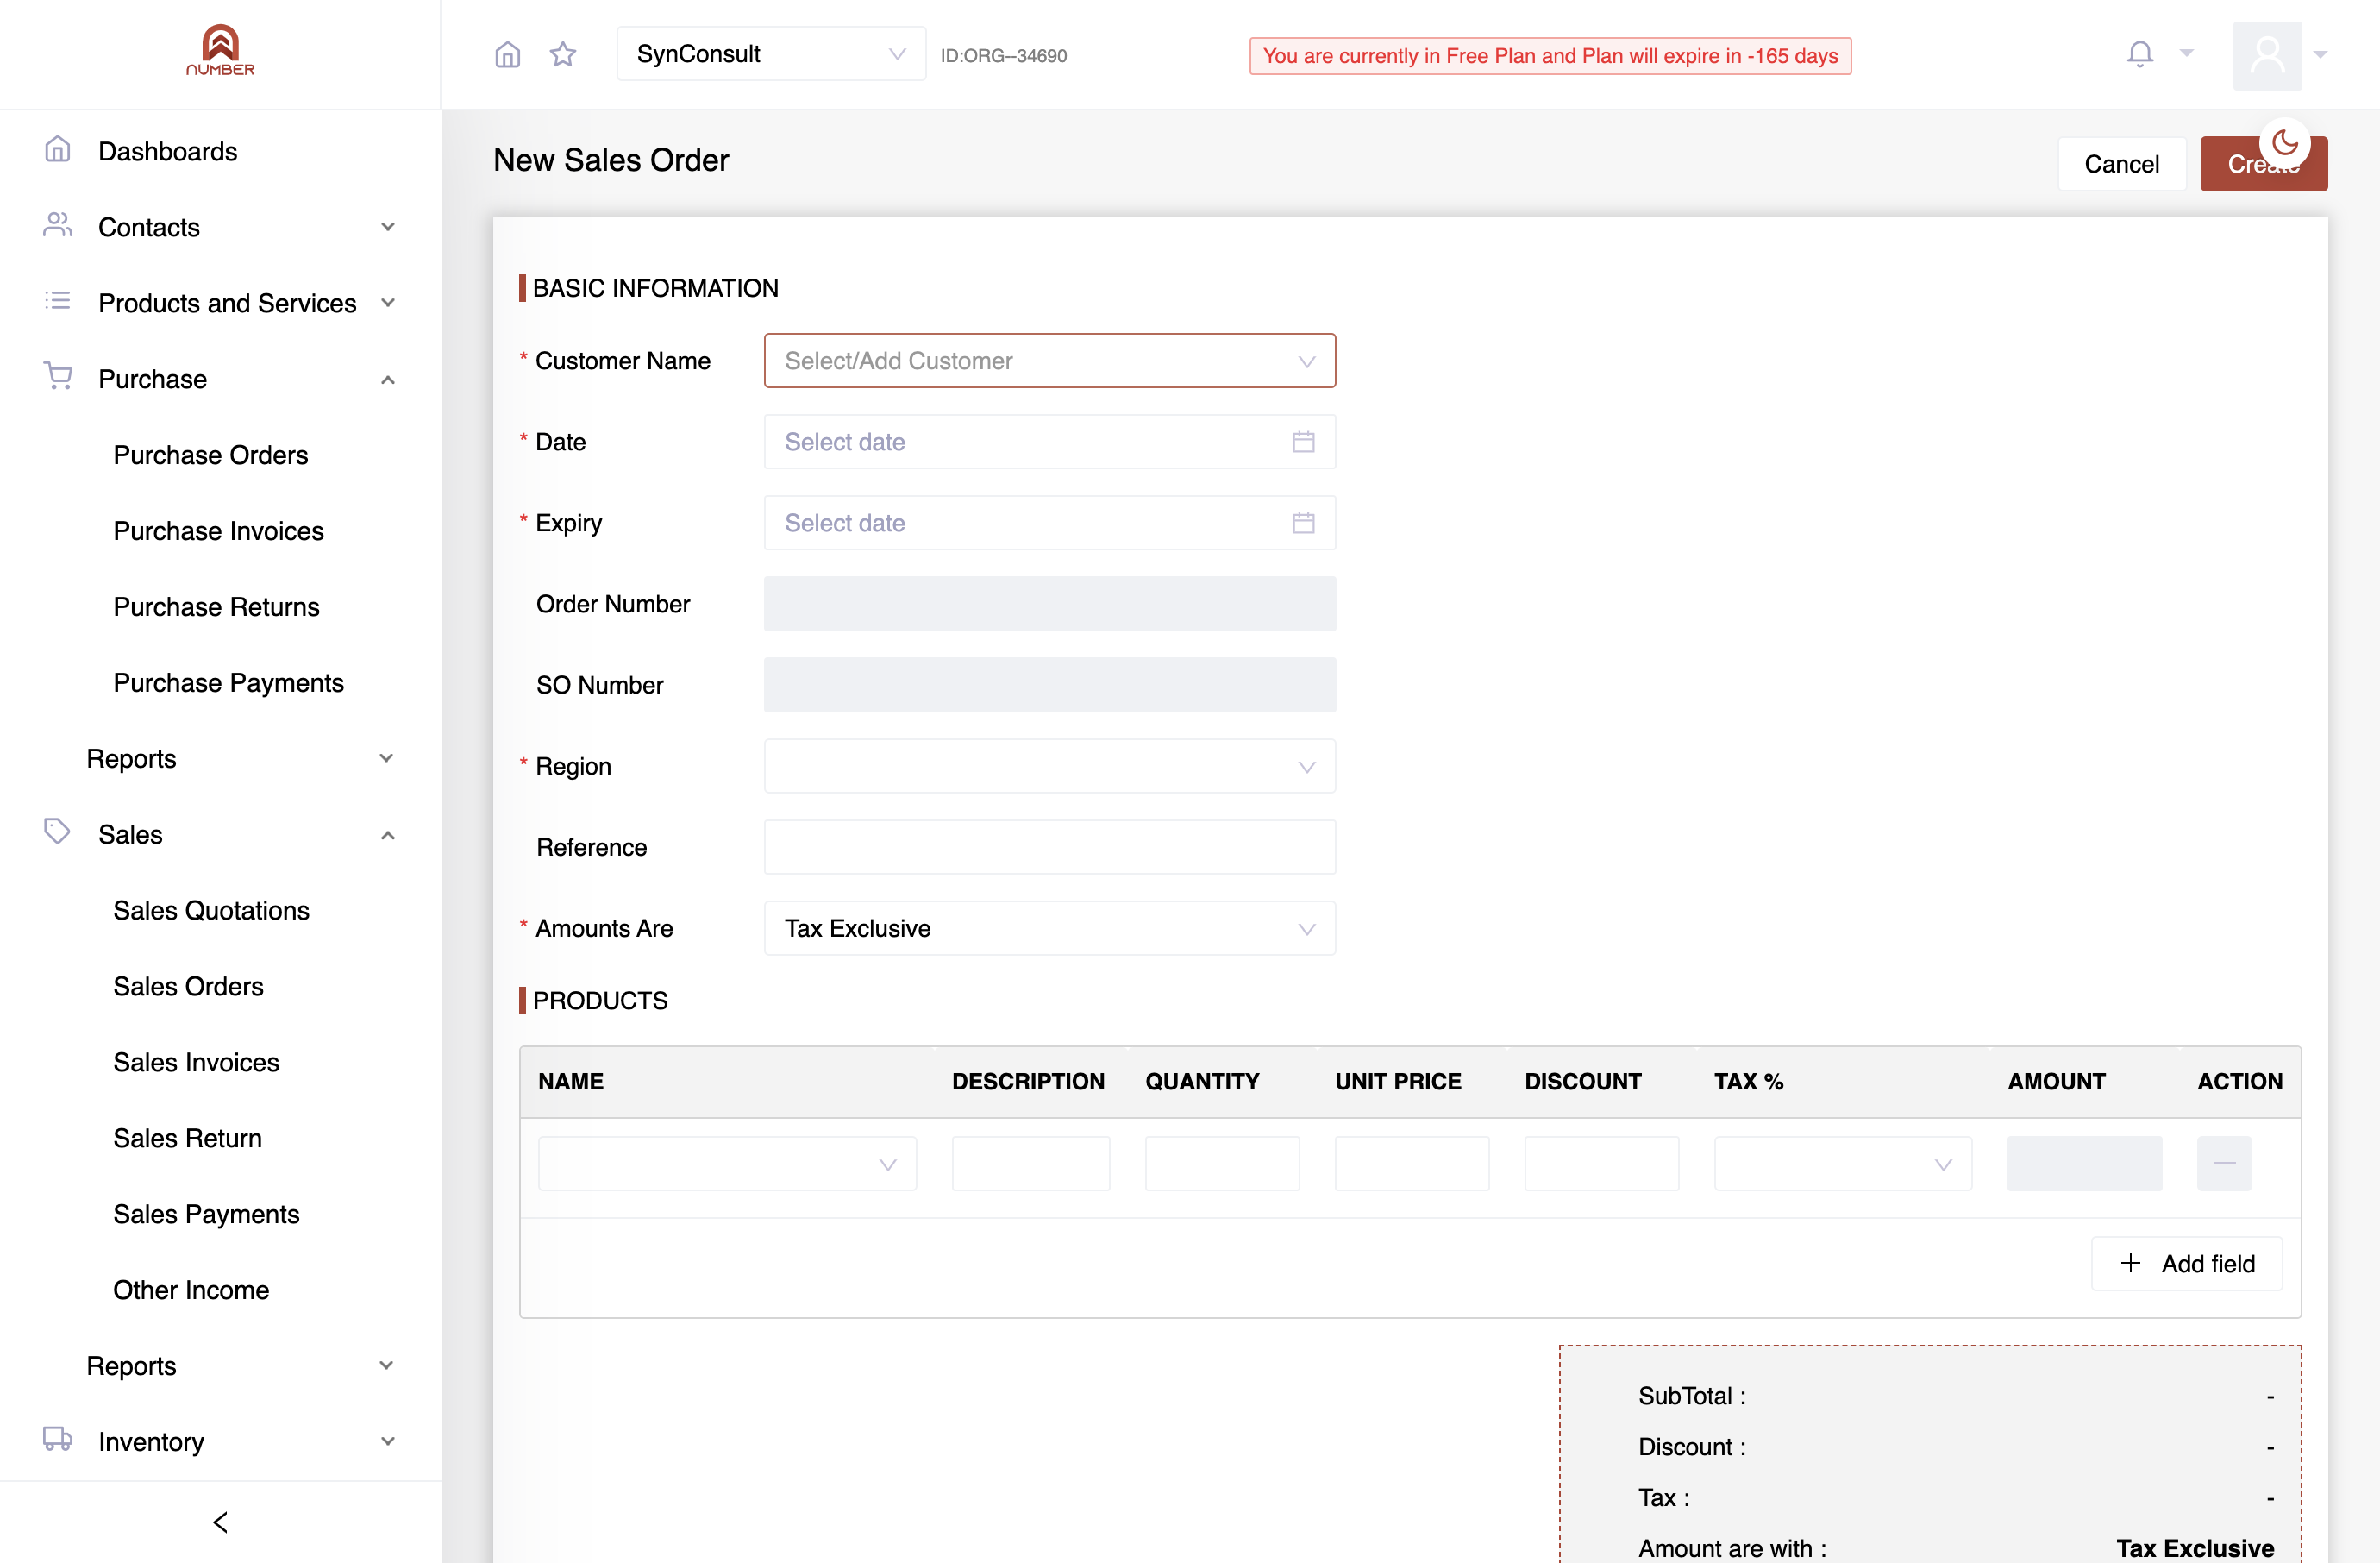Open the Tax % dropdown in product row
The width and height of the screenshot is (2380, 1563).
point(1843,1163)
